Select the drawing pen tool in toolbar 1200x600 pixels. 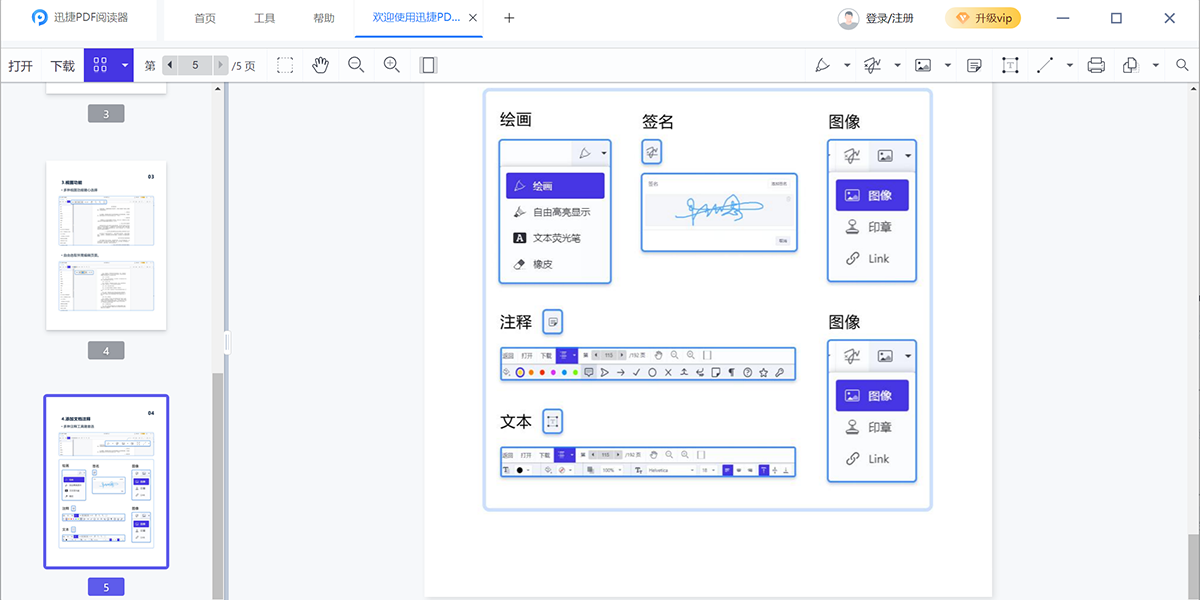[x=822, y=65]
